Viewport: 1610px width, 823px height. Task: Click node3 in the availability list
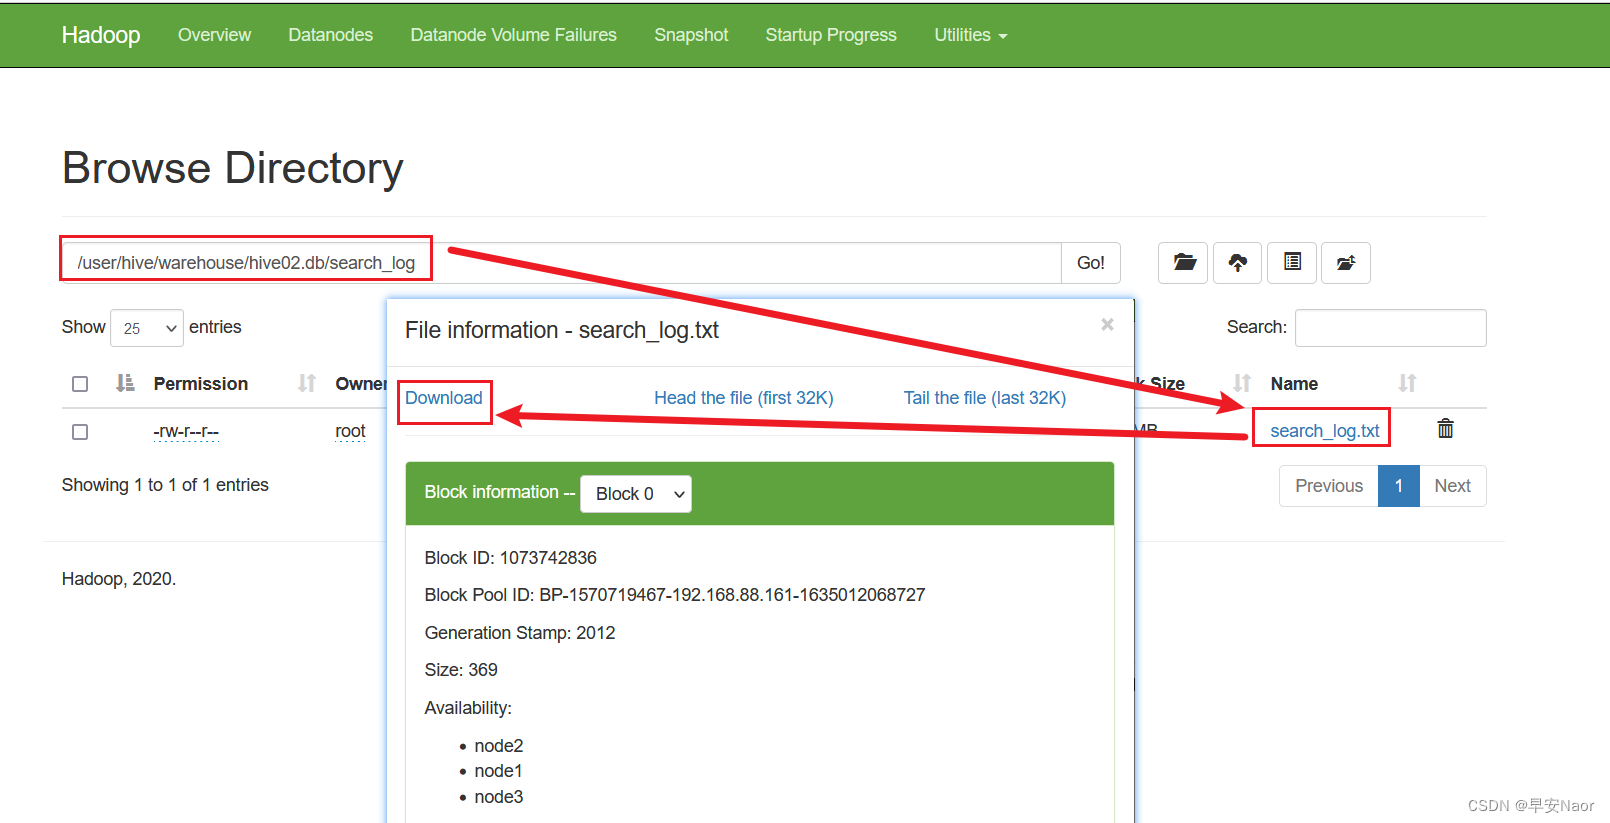499,797
